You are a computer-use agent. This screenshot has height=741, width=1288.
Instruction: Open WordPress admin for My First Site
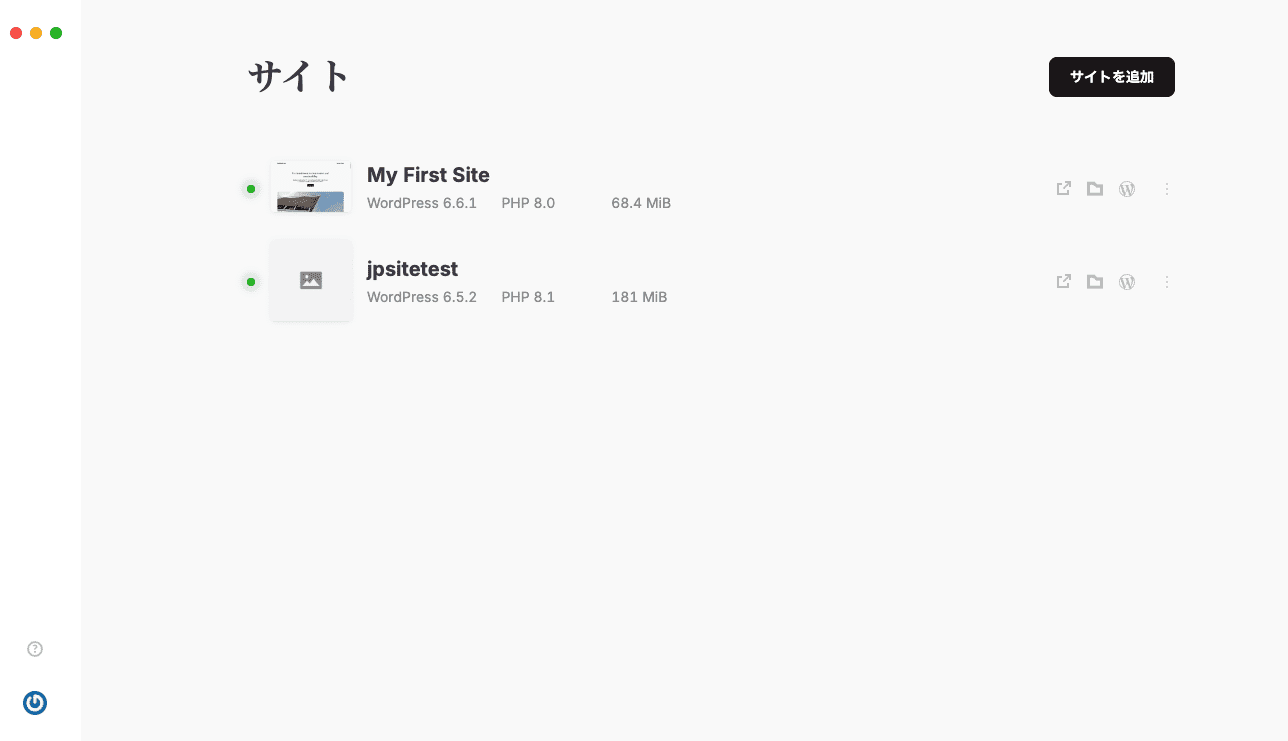tap(1127, 189)
